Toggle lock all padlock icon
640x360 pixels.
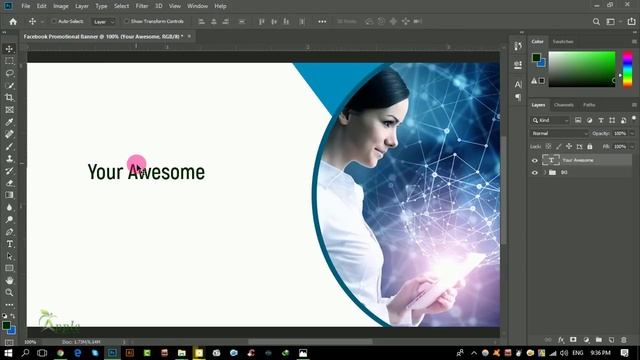click(x=590, y=146)
